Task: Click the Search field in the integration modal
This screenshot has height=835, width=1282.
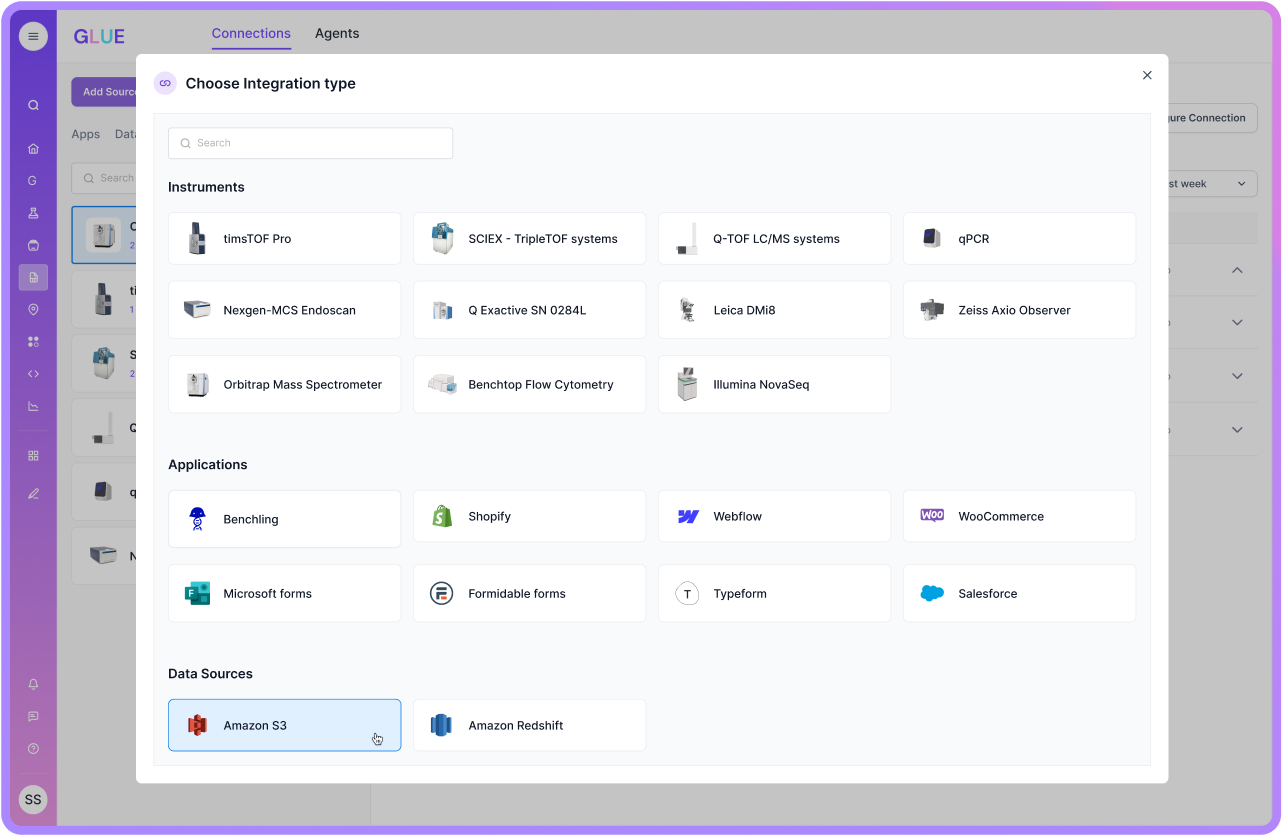Action: (x=310, y=143)
